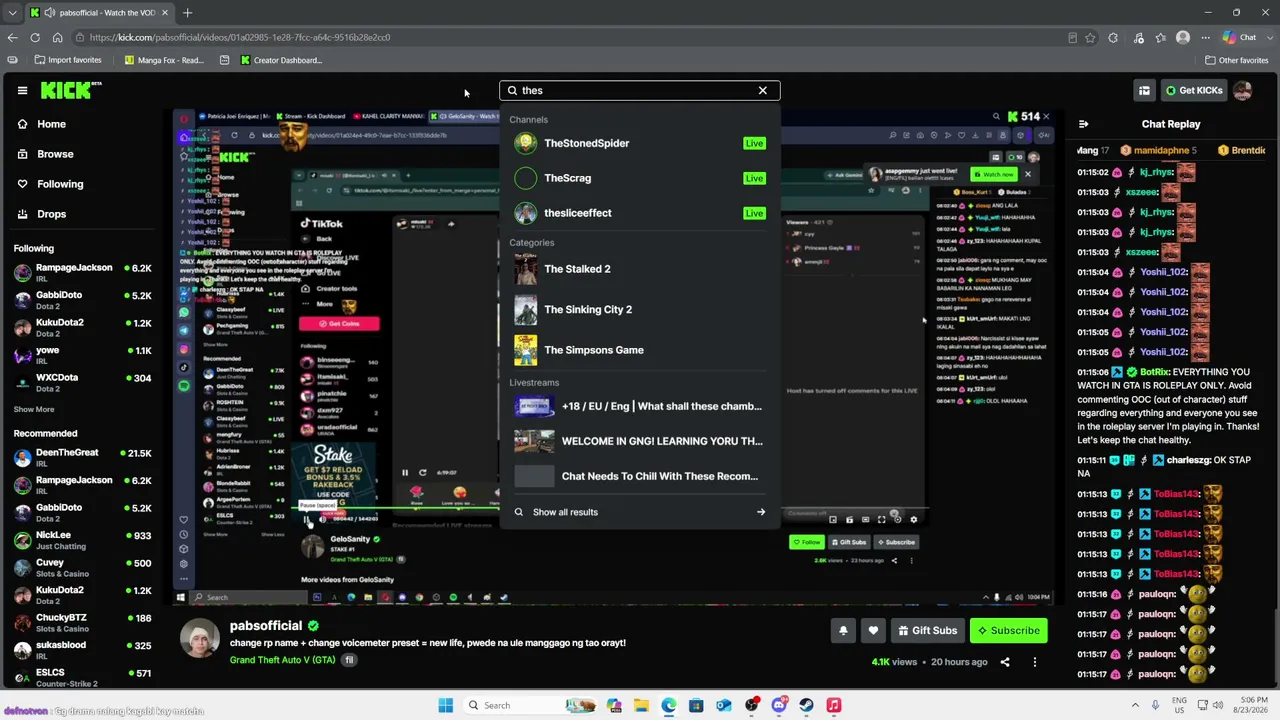Share the video with the share icon
The height and width of the screenshot is (720, 1280).
(x=1005, y=662)
